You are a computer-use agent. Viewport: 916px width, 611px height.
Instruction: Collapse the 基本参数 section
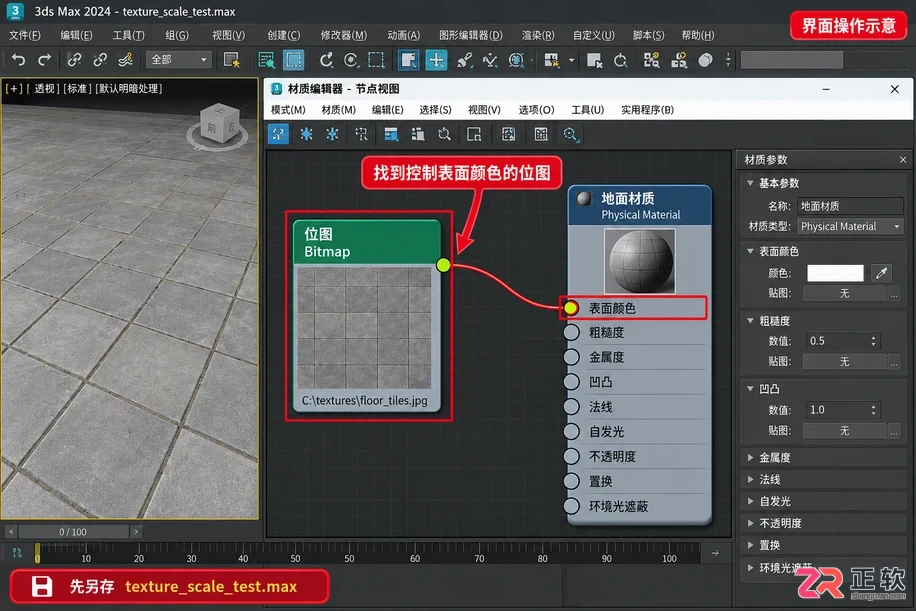tap(751, 183)
